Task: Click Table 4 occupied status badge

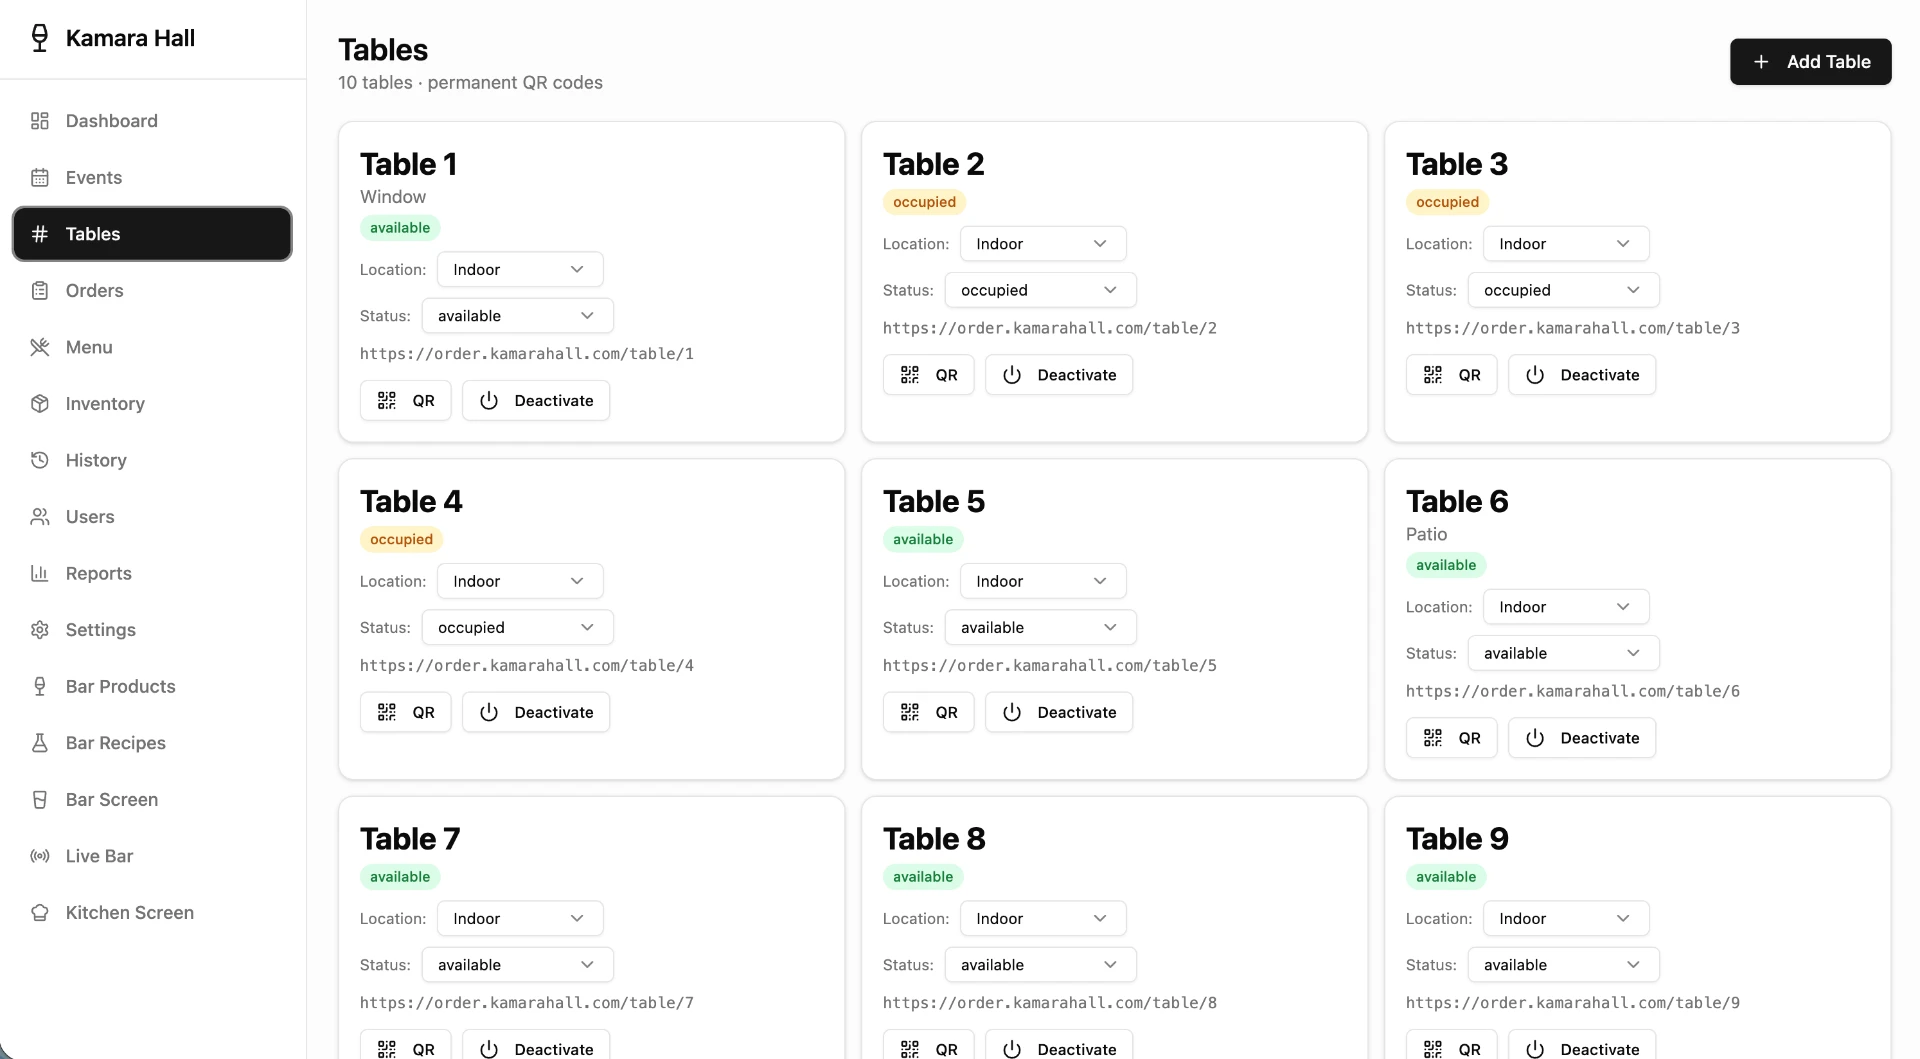Action: (401, 540)
